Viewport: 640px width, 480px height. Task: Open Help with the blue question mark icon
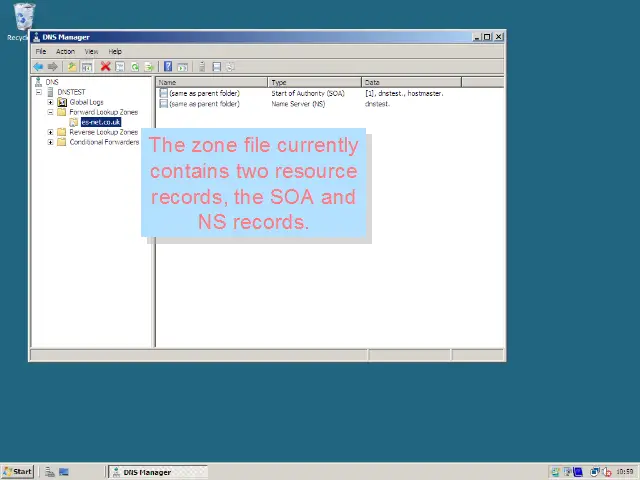click(x=168, y=66)
